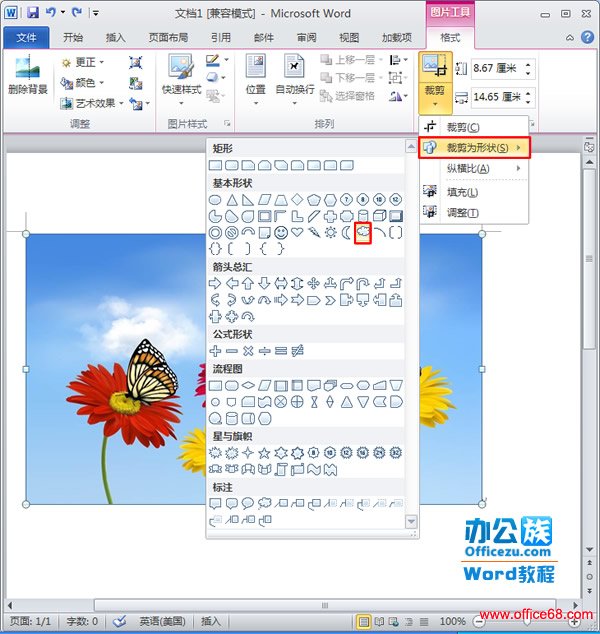
Task: Open the Corrections (更正) dropdown
Action: point(82,62)
